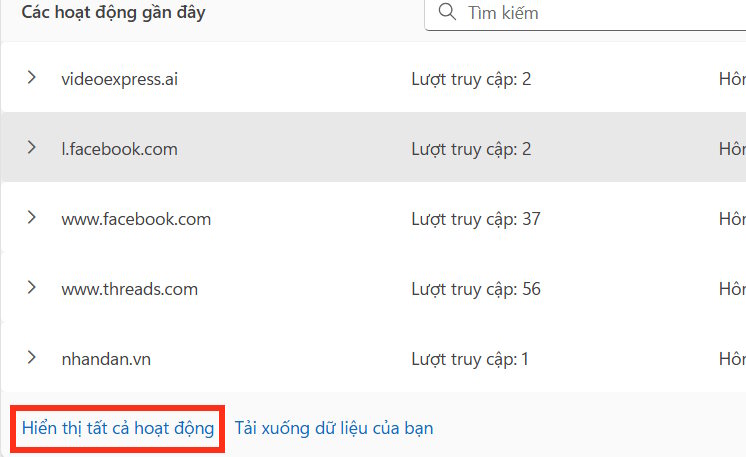Image resolution: width=746 pixels, height=457 pixels.
Task: Select the www.facebook.com domain text
Action: pos(136,219)
